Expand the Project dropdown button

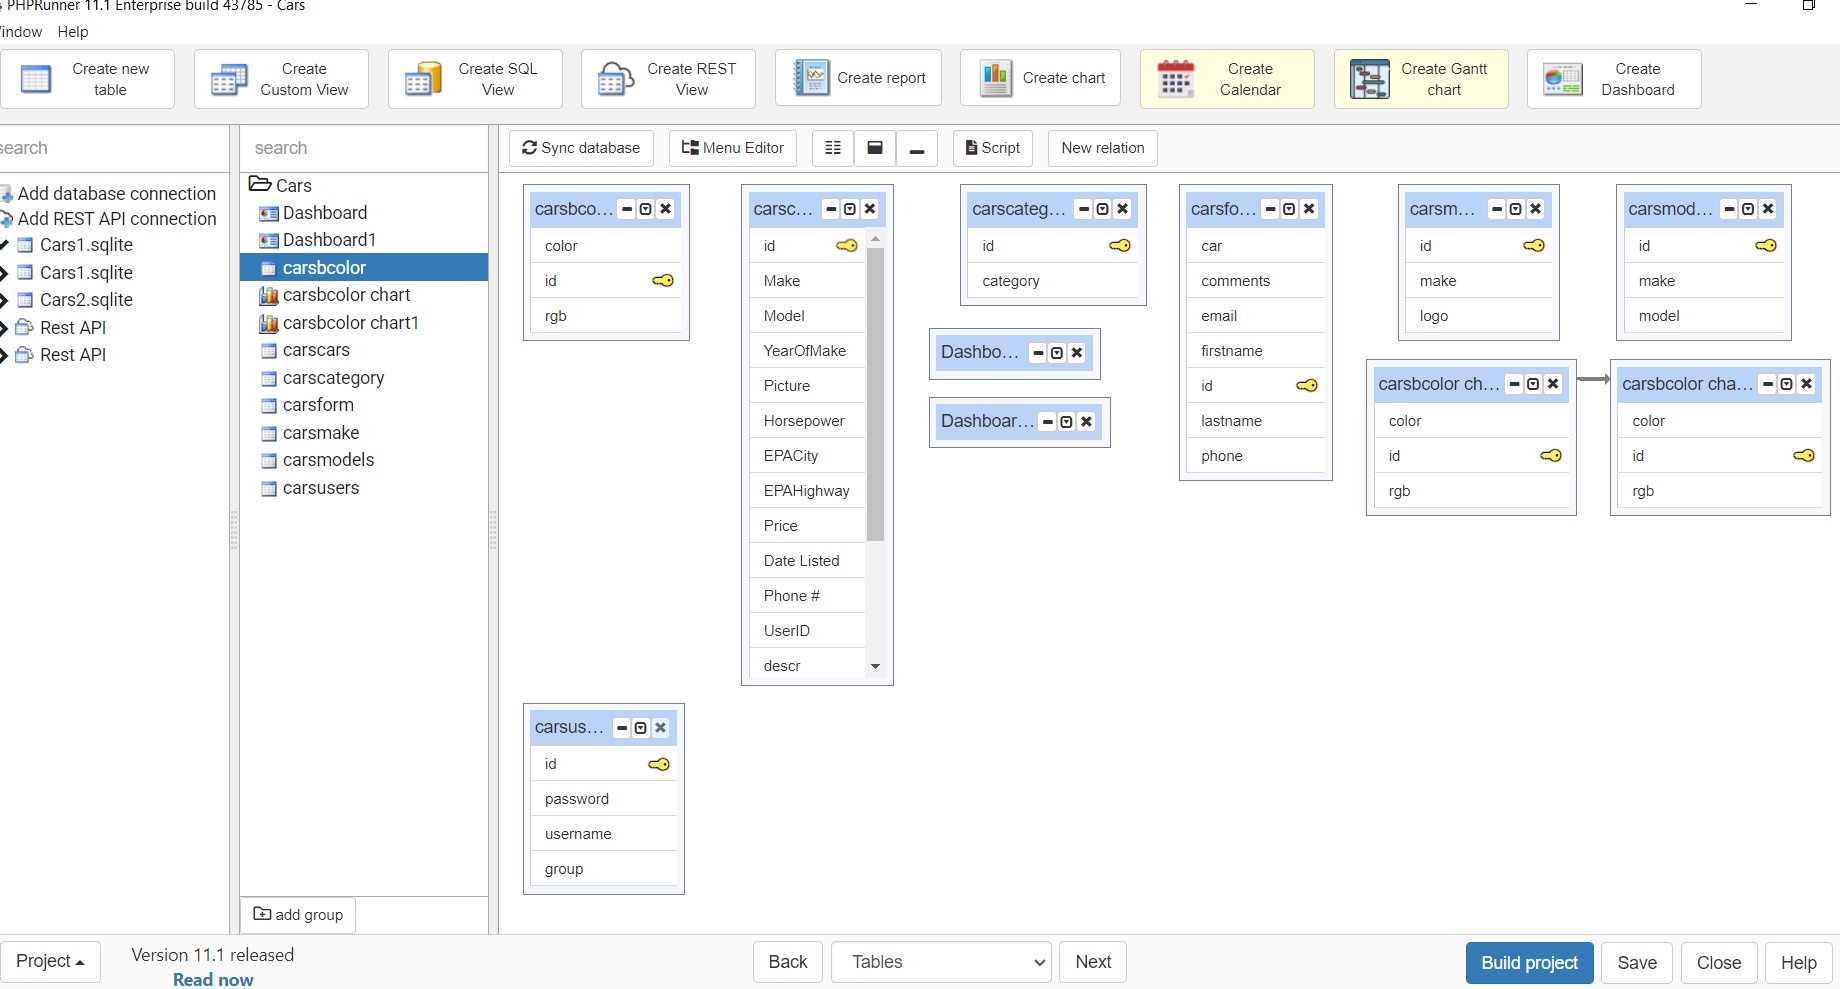tap(50, 962)
